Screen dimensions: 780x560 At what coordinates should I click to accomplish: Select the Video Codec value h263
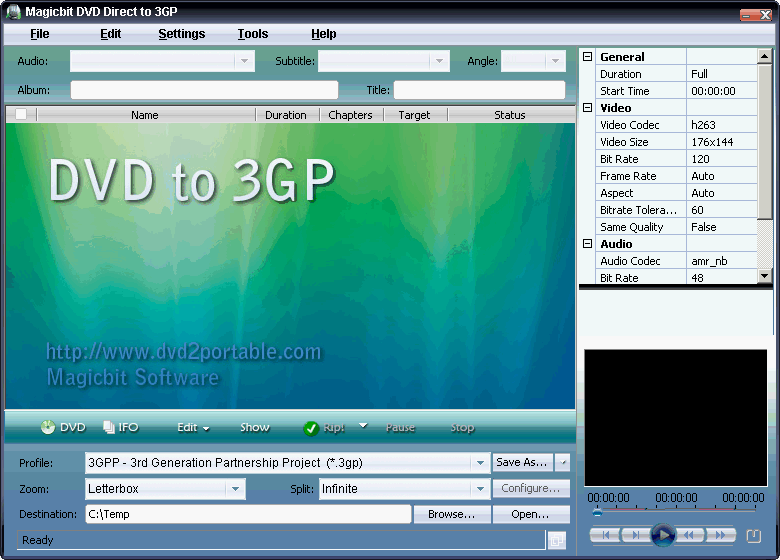[722, 125]
